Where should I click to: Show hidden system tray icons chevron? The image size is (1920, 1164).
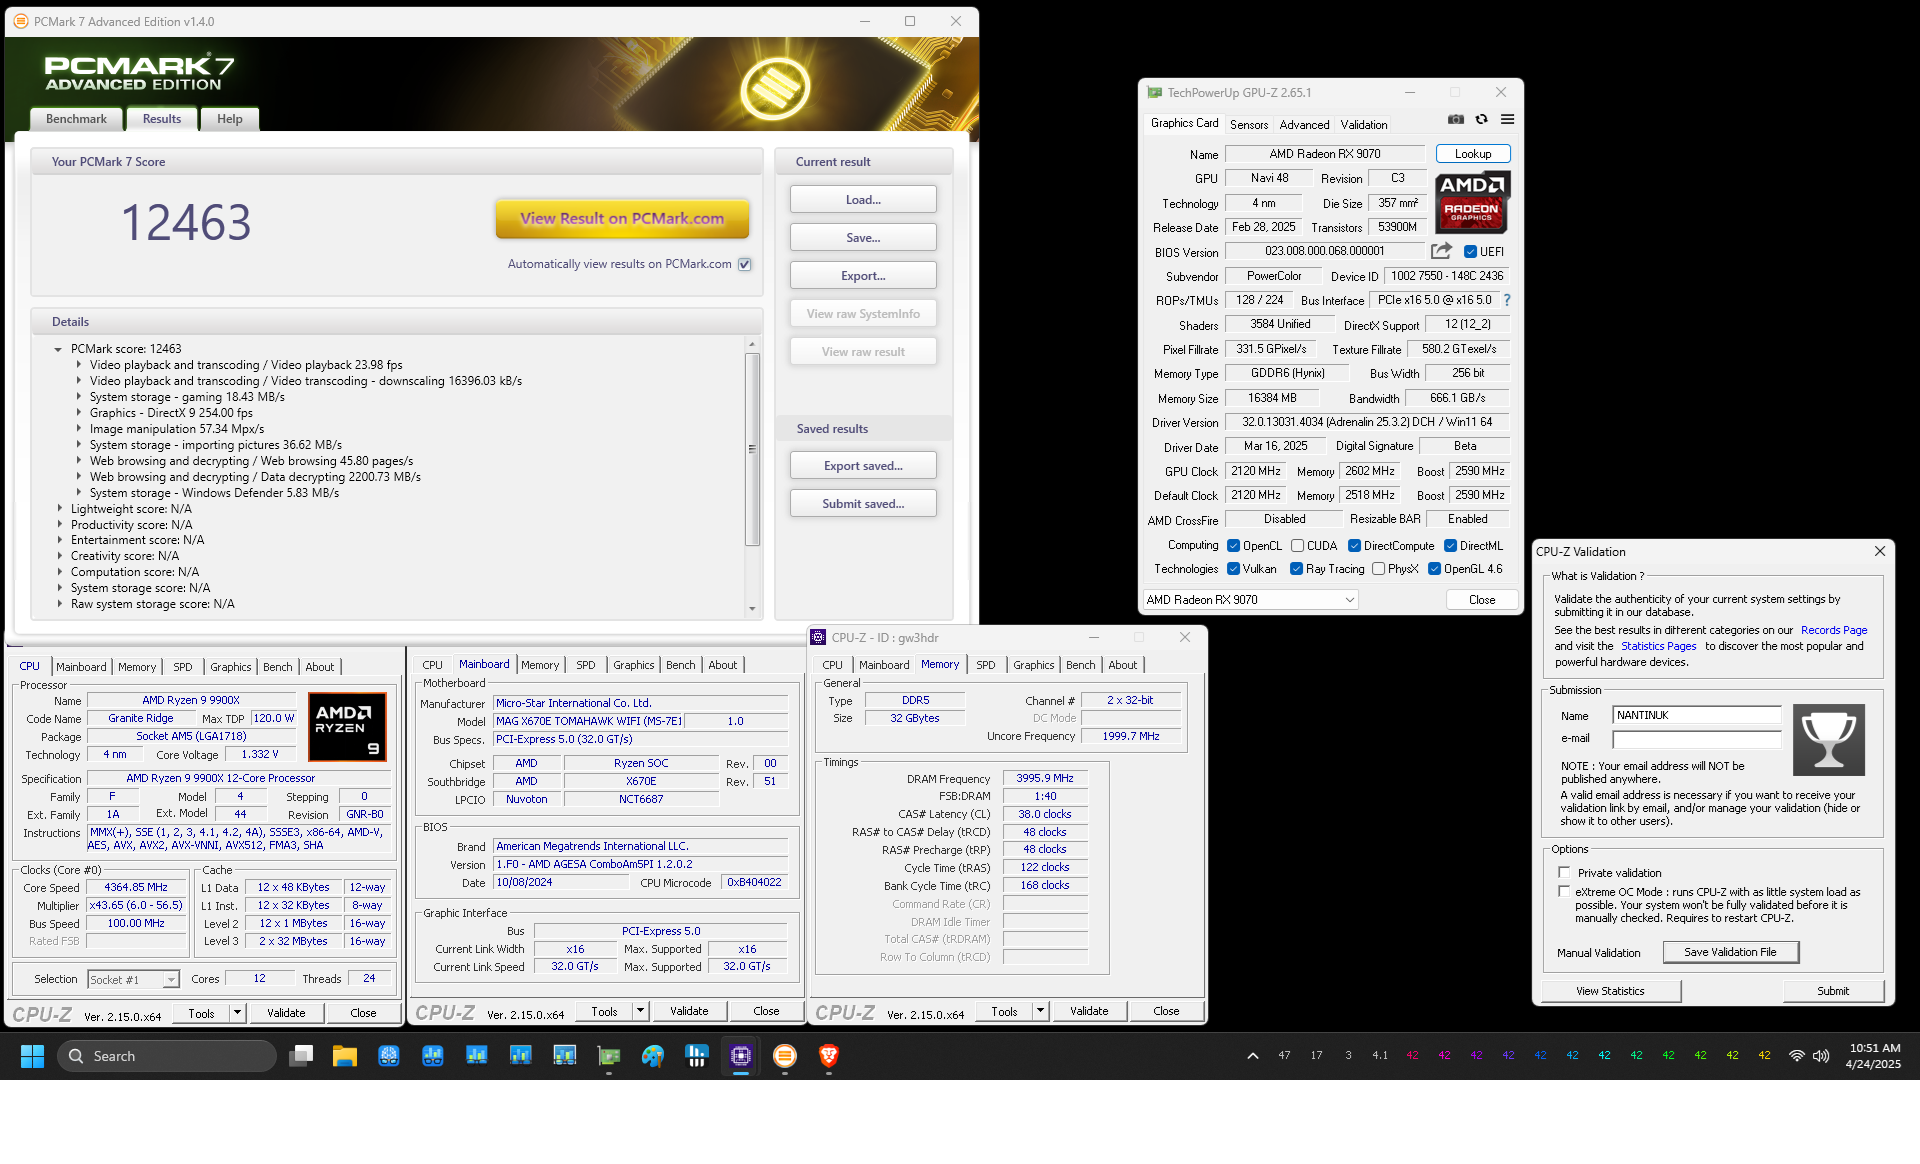point(1252,1056)
